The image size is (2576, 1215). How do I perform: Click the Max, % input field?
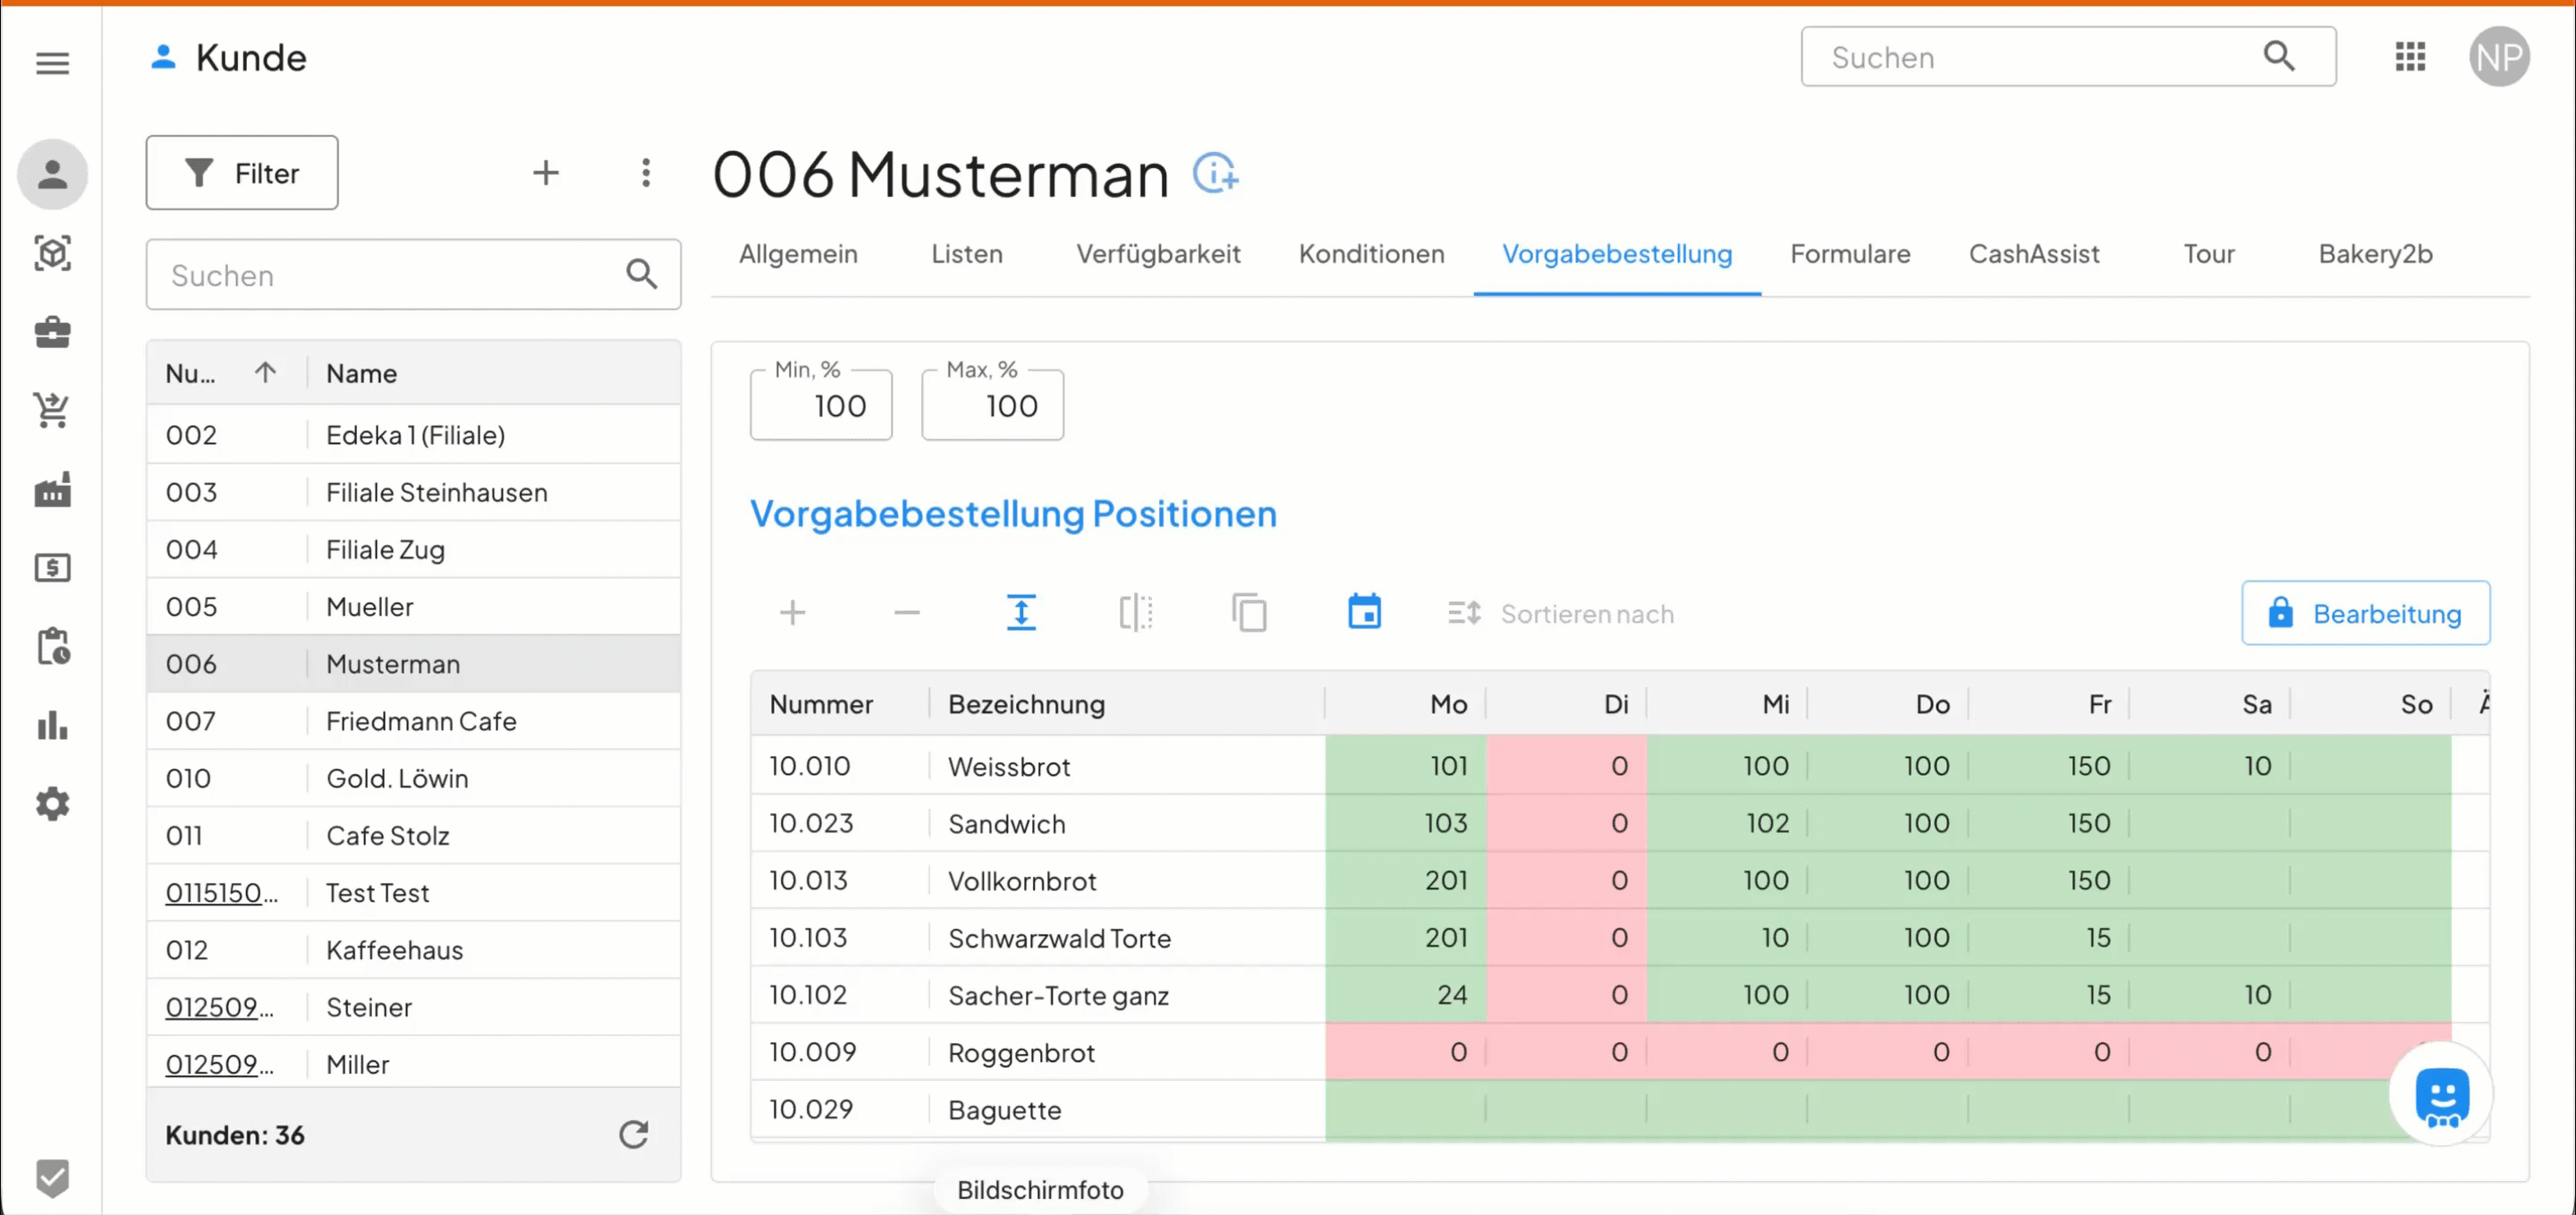click(992, 405)
